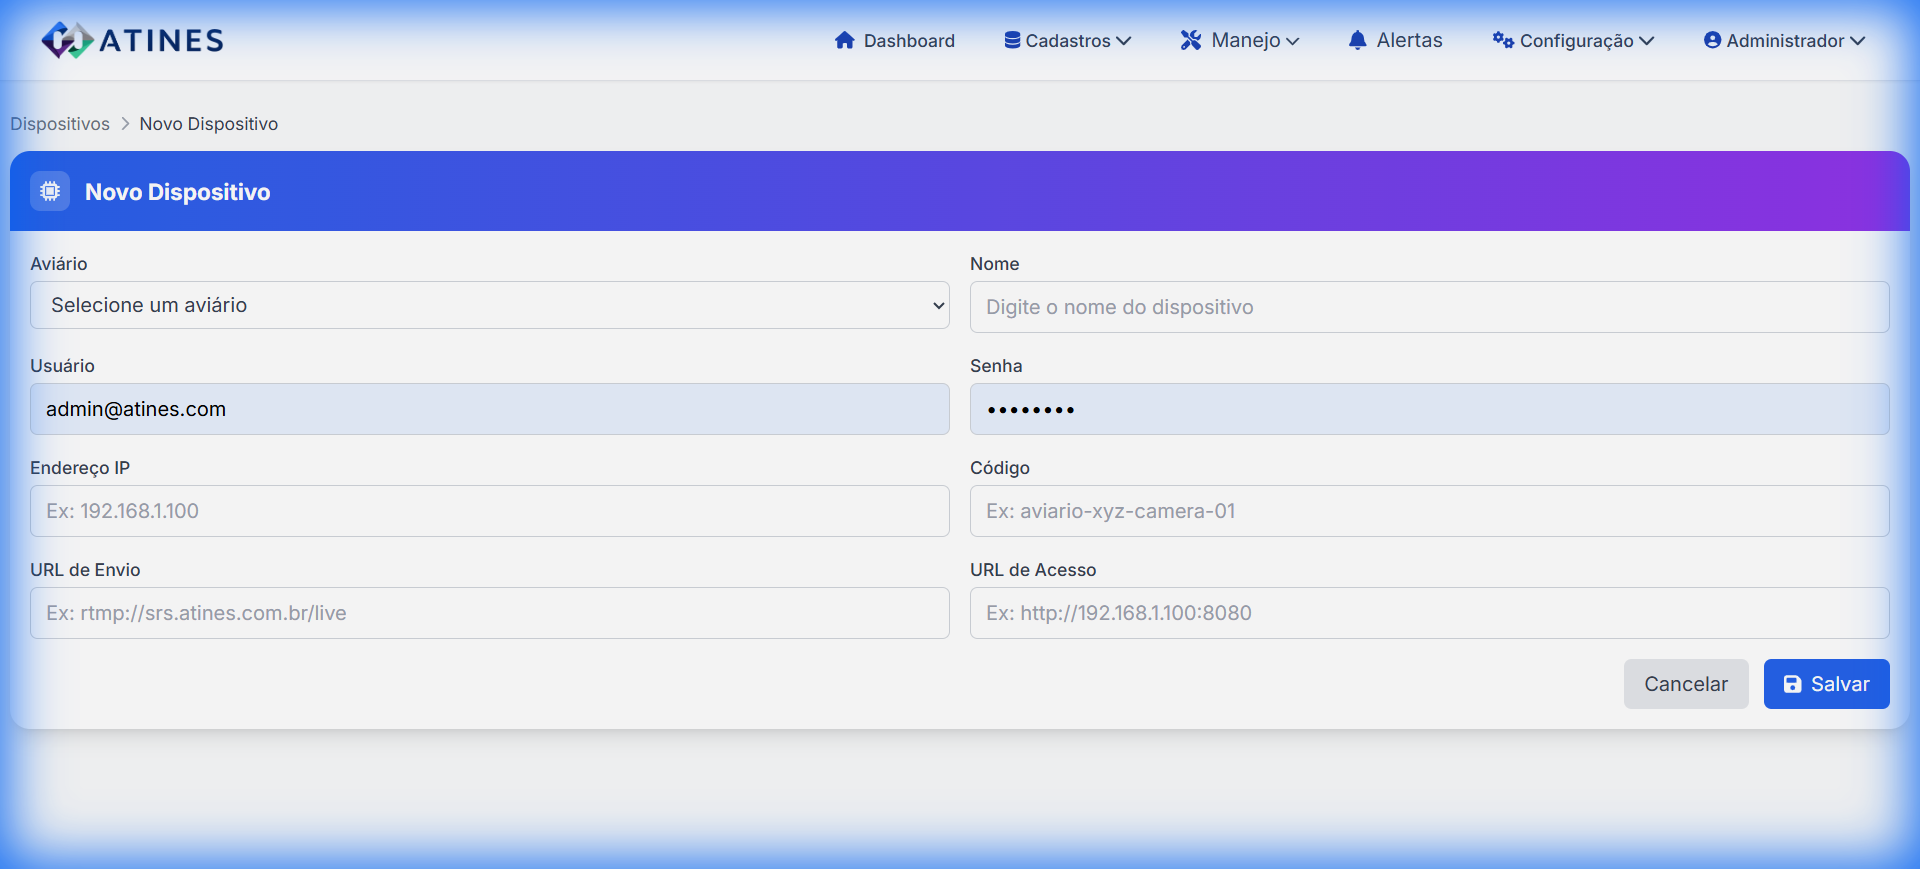Click the ATINES logo icon
1920x869 pixels.
pos(66,40)
